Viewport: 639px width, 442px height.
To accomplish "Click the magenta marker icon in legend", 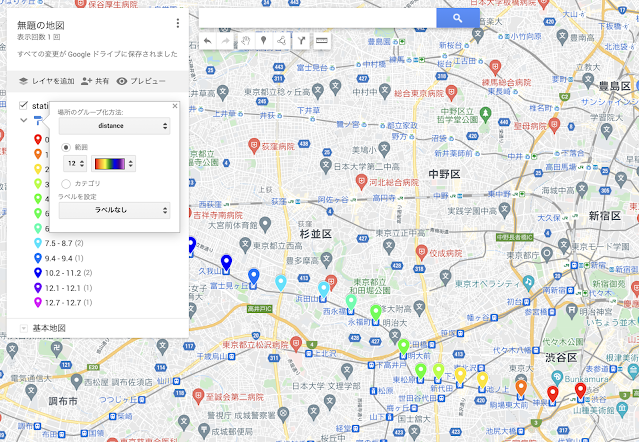I will pos(37,302).
